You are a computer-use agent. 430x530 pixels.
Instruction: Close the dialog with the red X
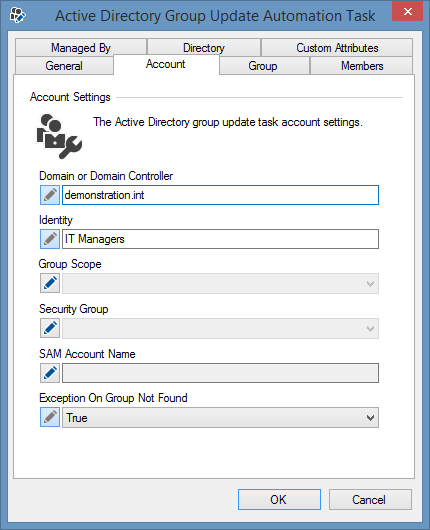coord(407,11)
